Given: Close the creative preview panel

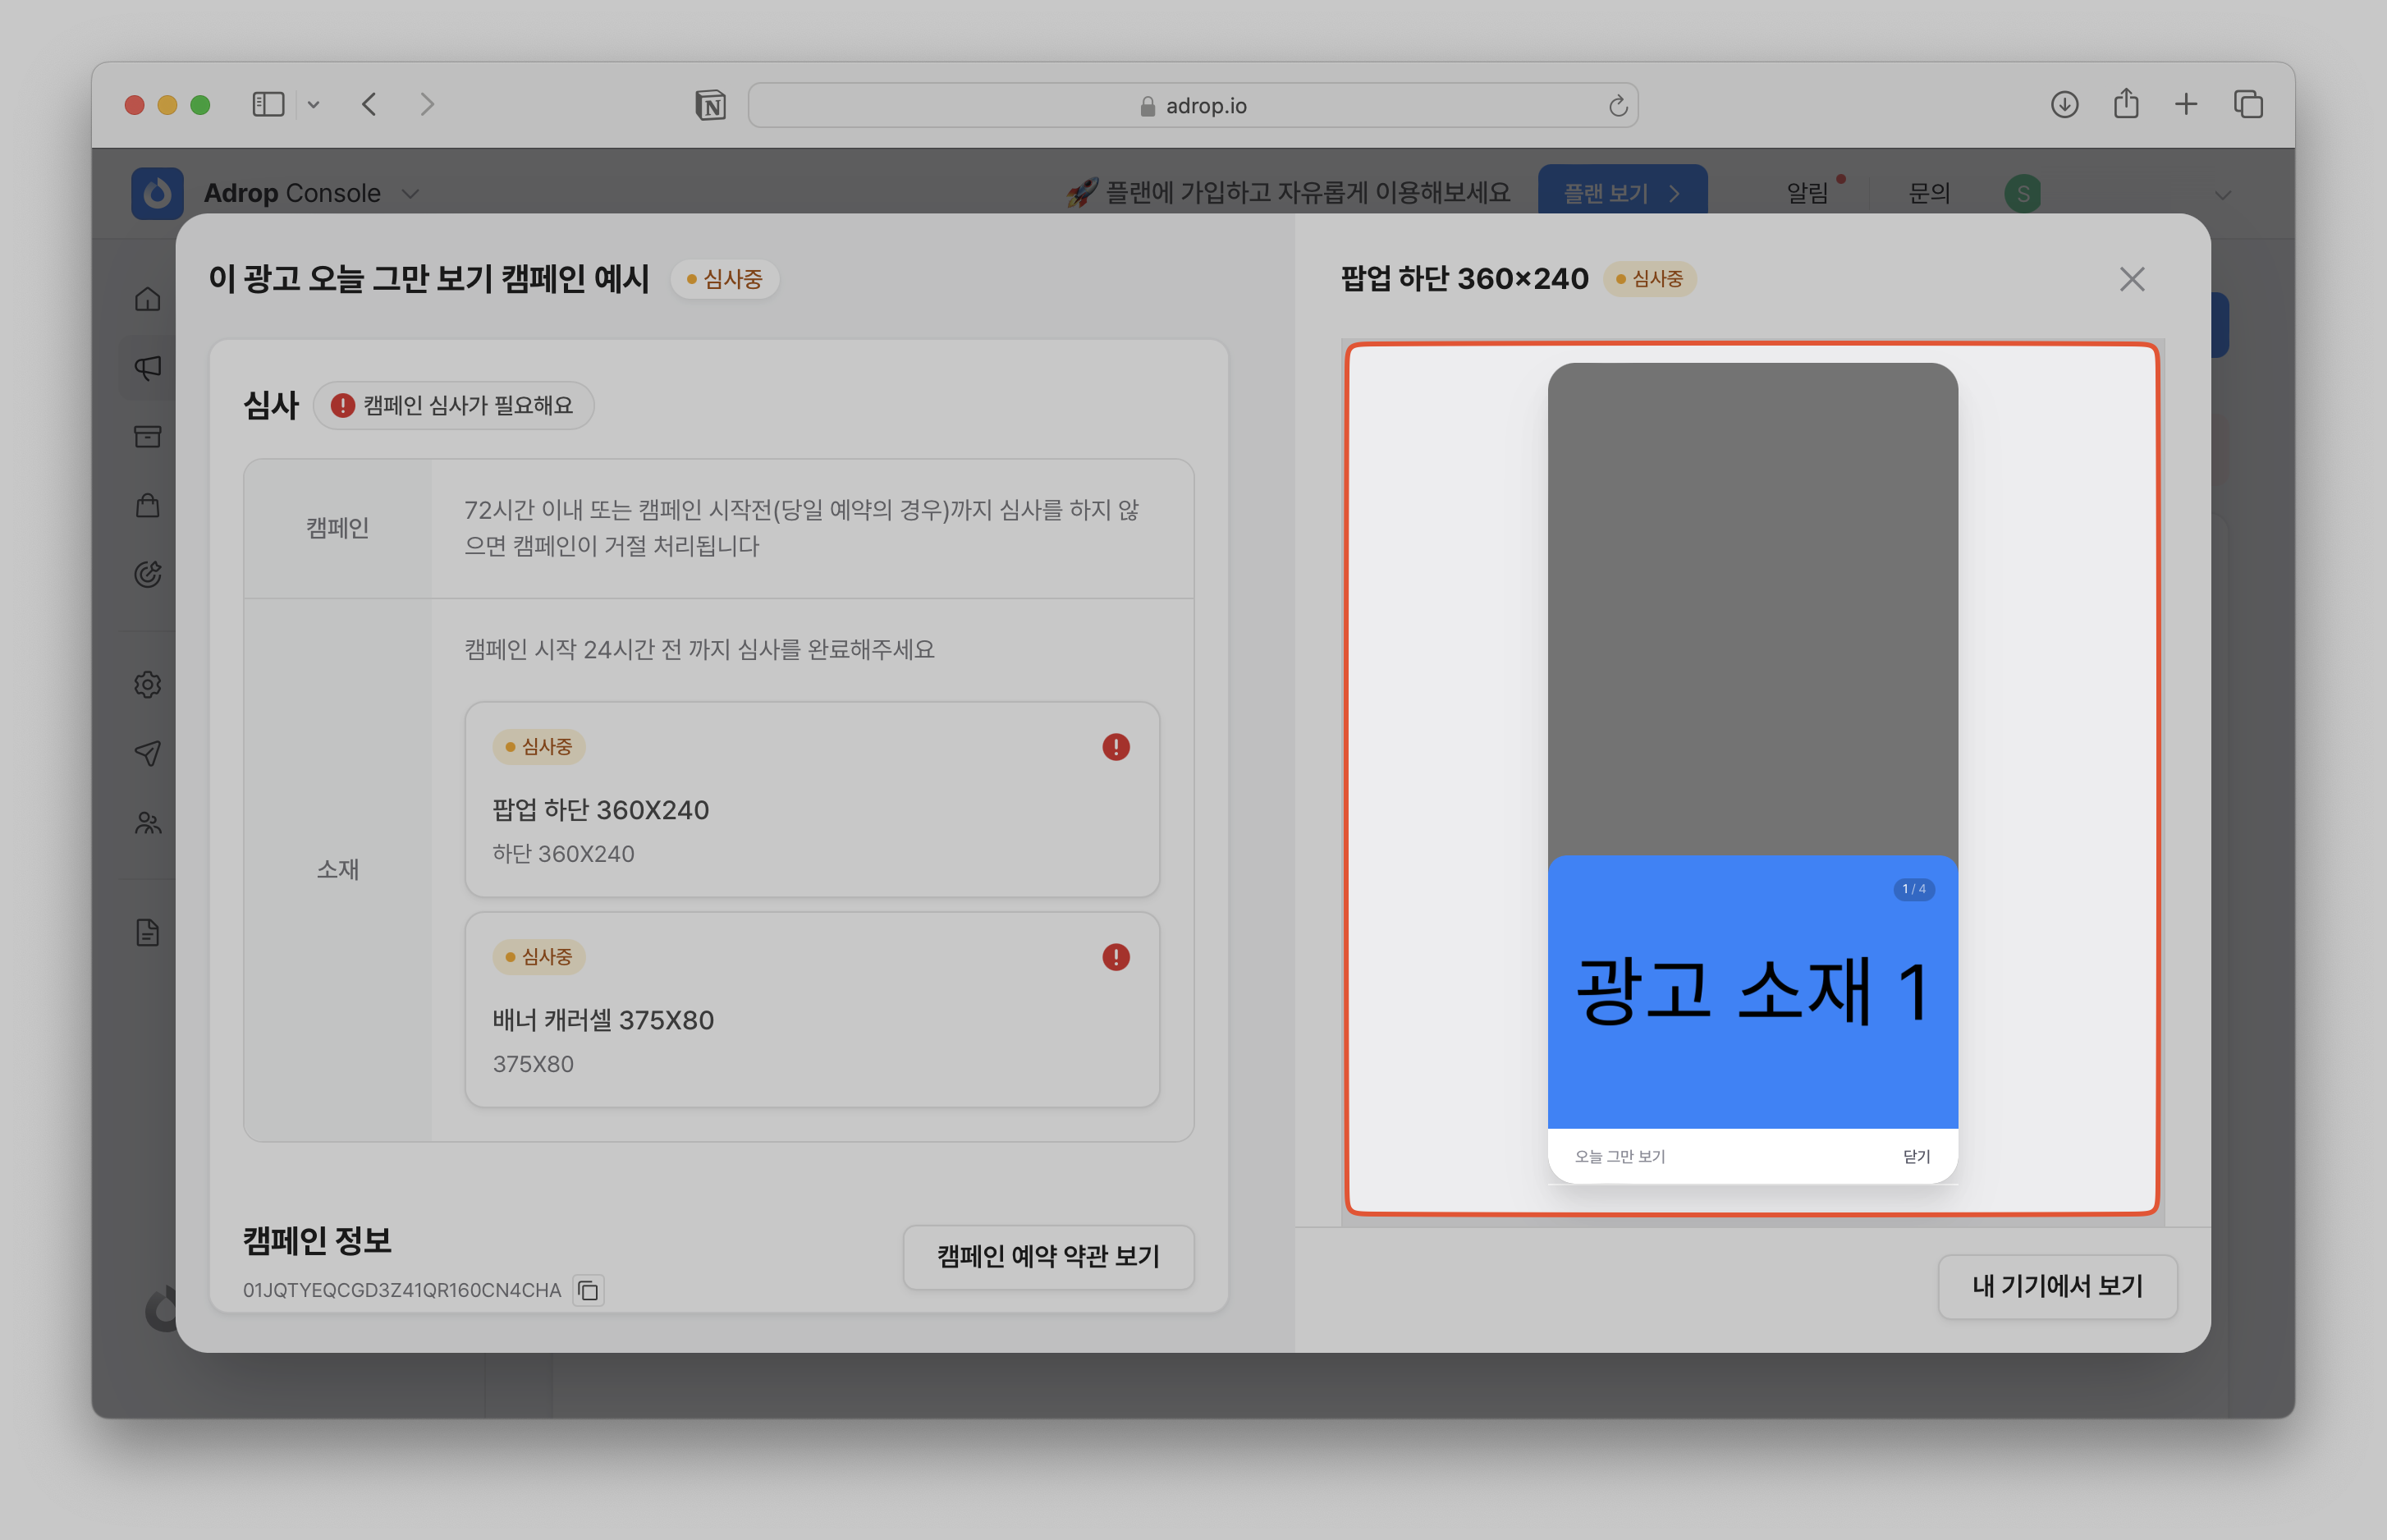Looking at the screenshot, I should 2132,279.
